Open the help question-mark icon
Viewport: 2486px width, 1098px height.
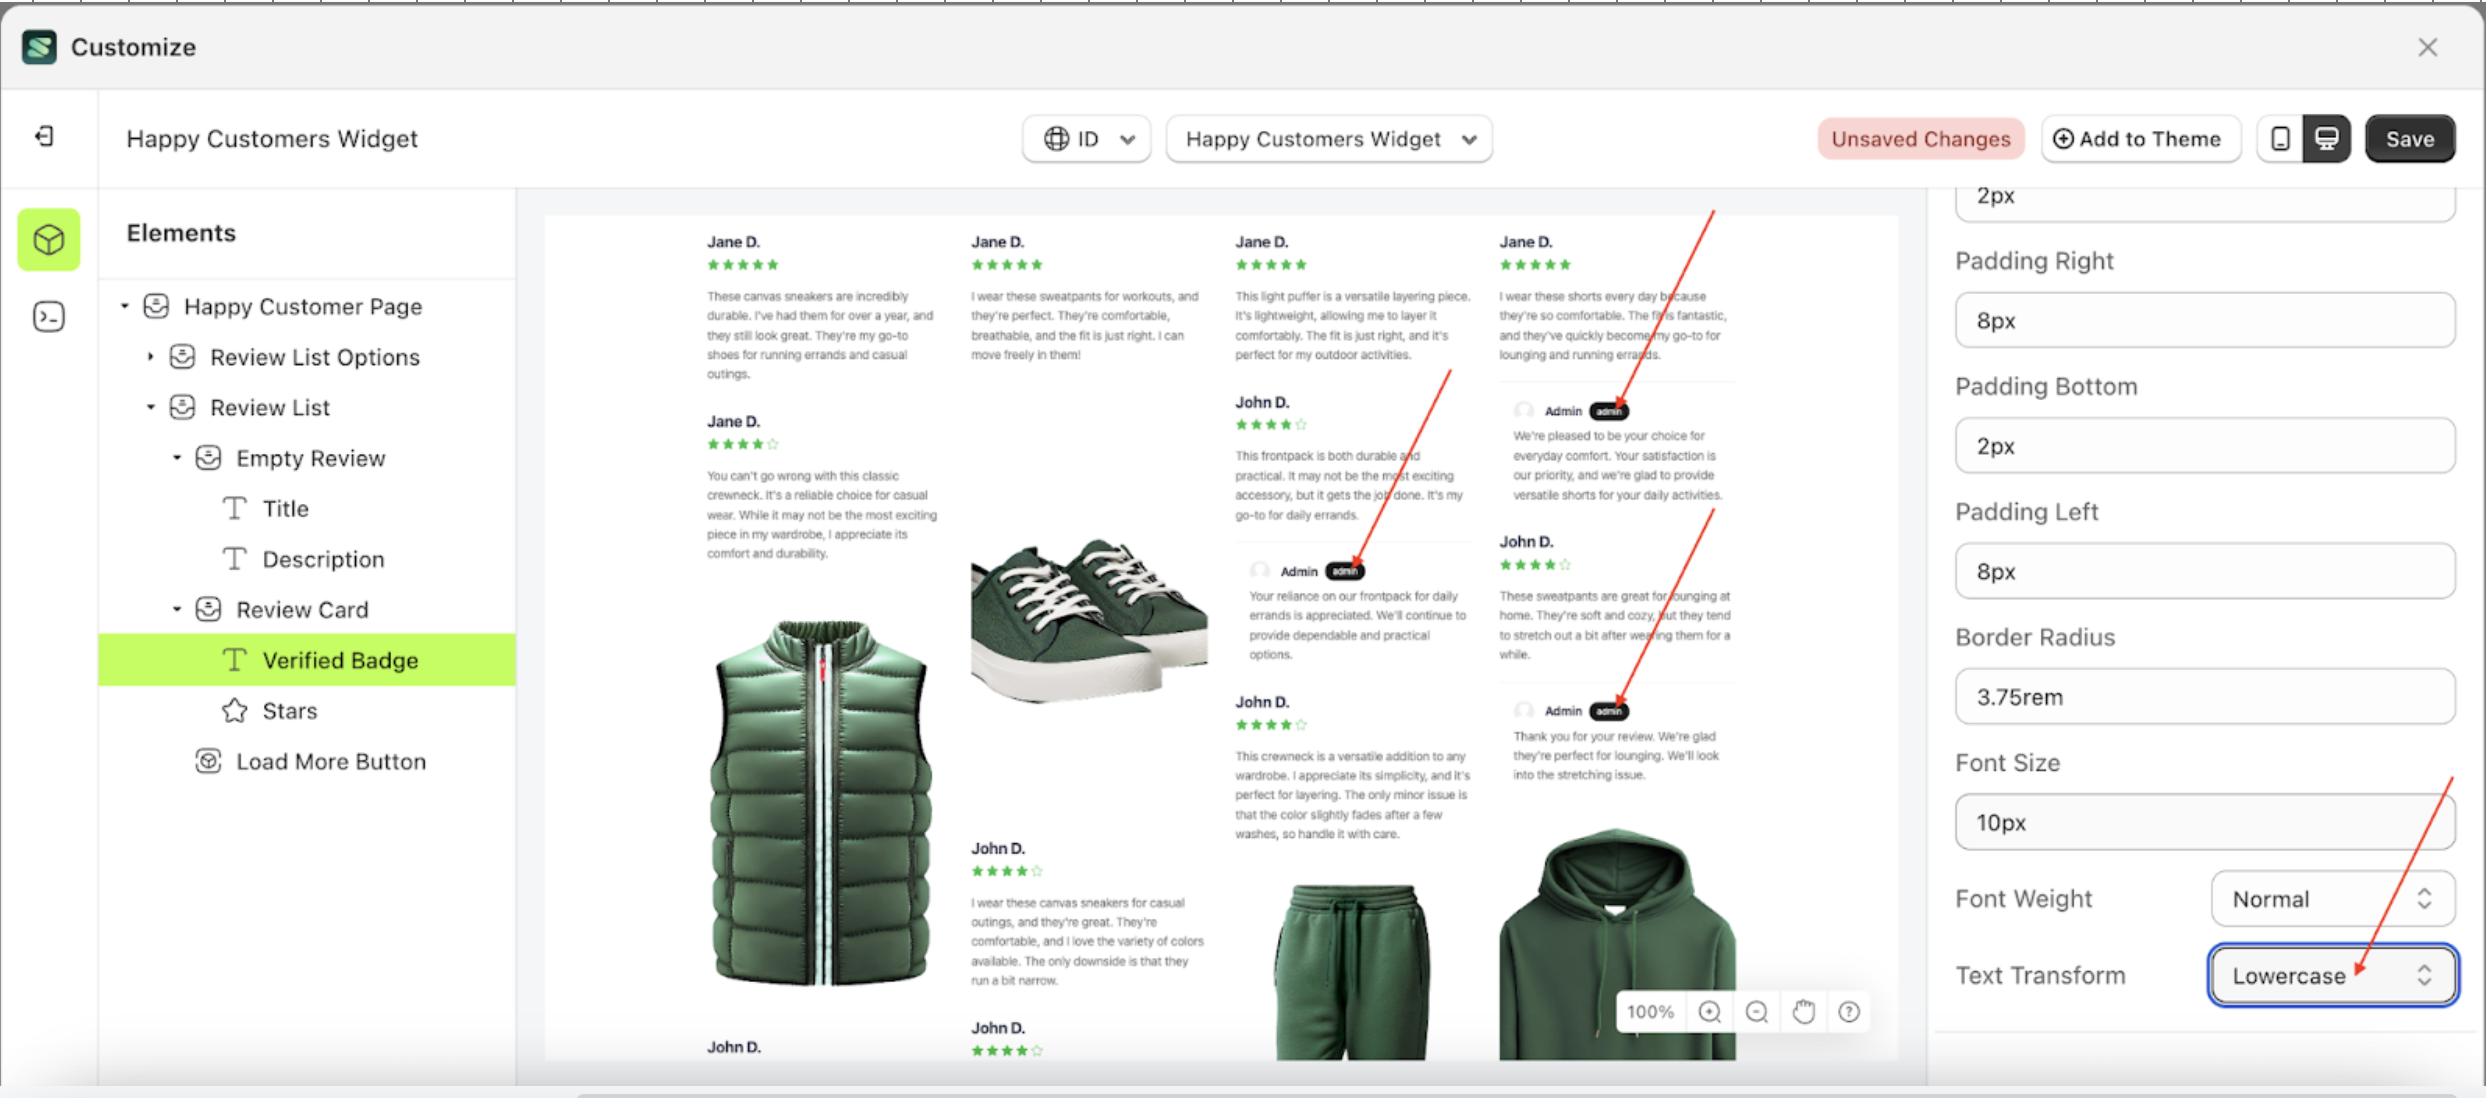(1849, 1011)
